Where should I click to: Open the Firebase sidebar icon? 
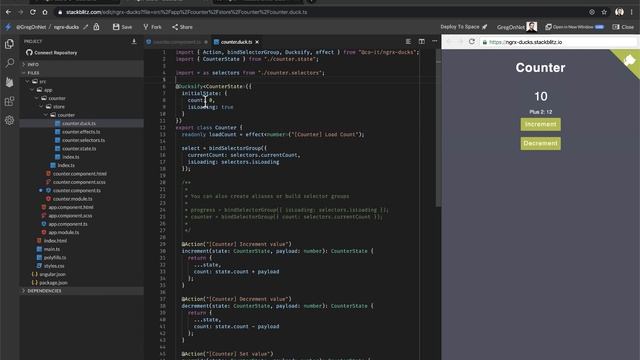(x=9, y=82)
